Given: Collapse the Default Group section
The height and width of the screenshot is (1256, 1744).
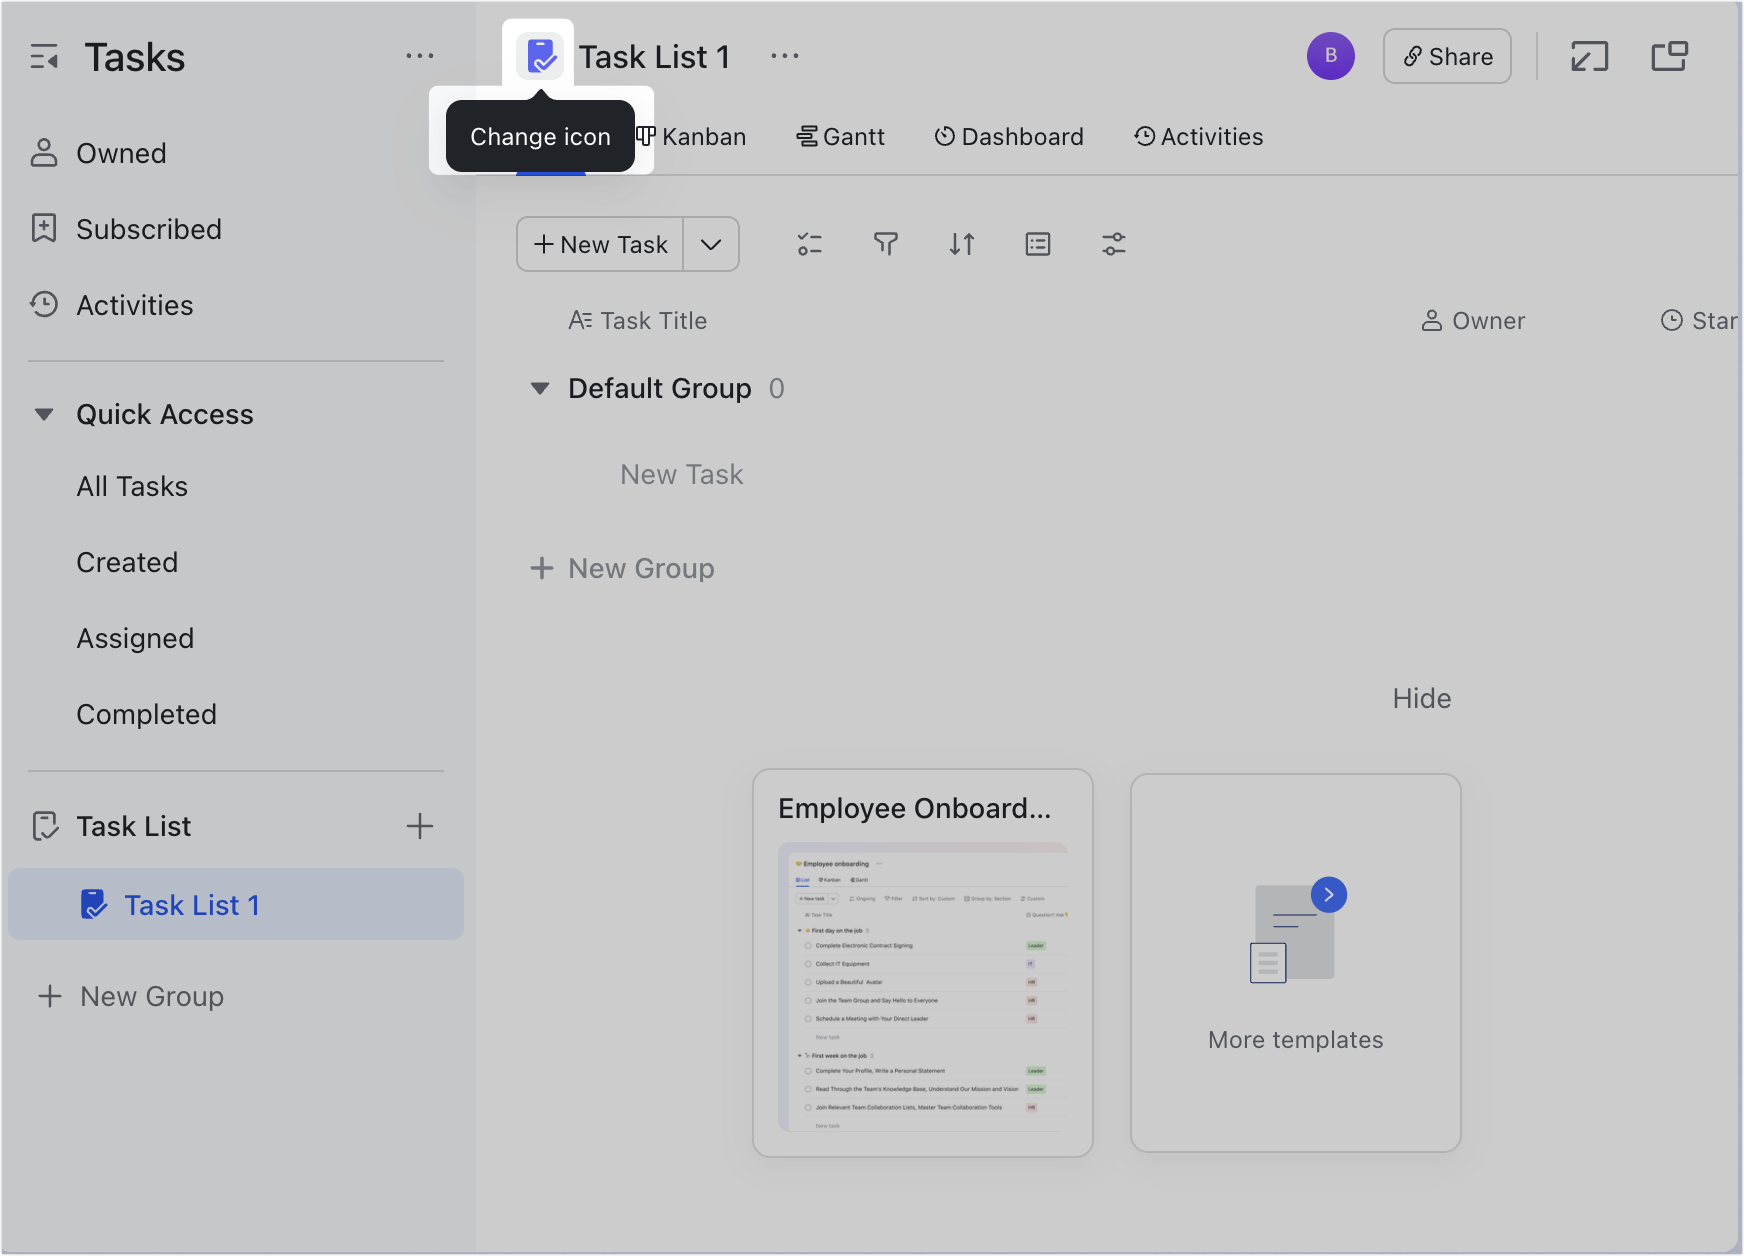Looking at the screenshot, I should [x=540, y=388].
